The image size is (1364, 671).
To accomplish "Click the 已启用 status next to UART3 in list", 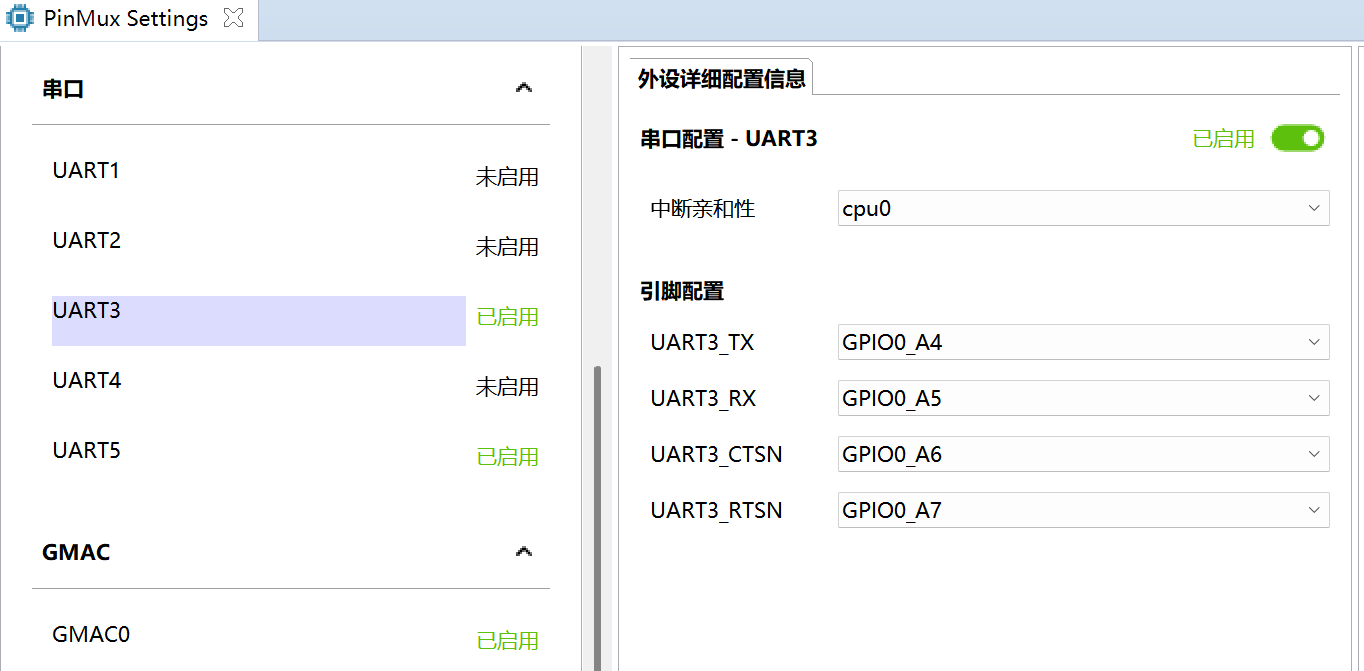I will point(507,317).
